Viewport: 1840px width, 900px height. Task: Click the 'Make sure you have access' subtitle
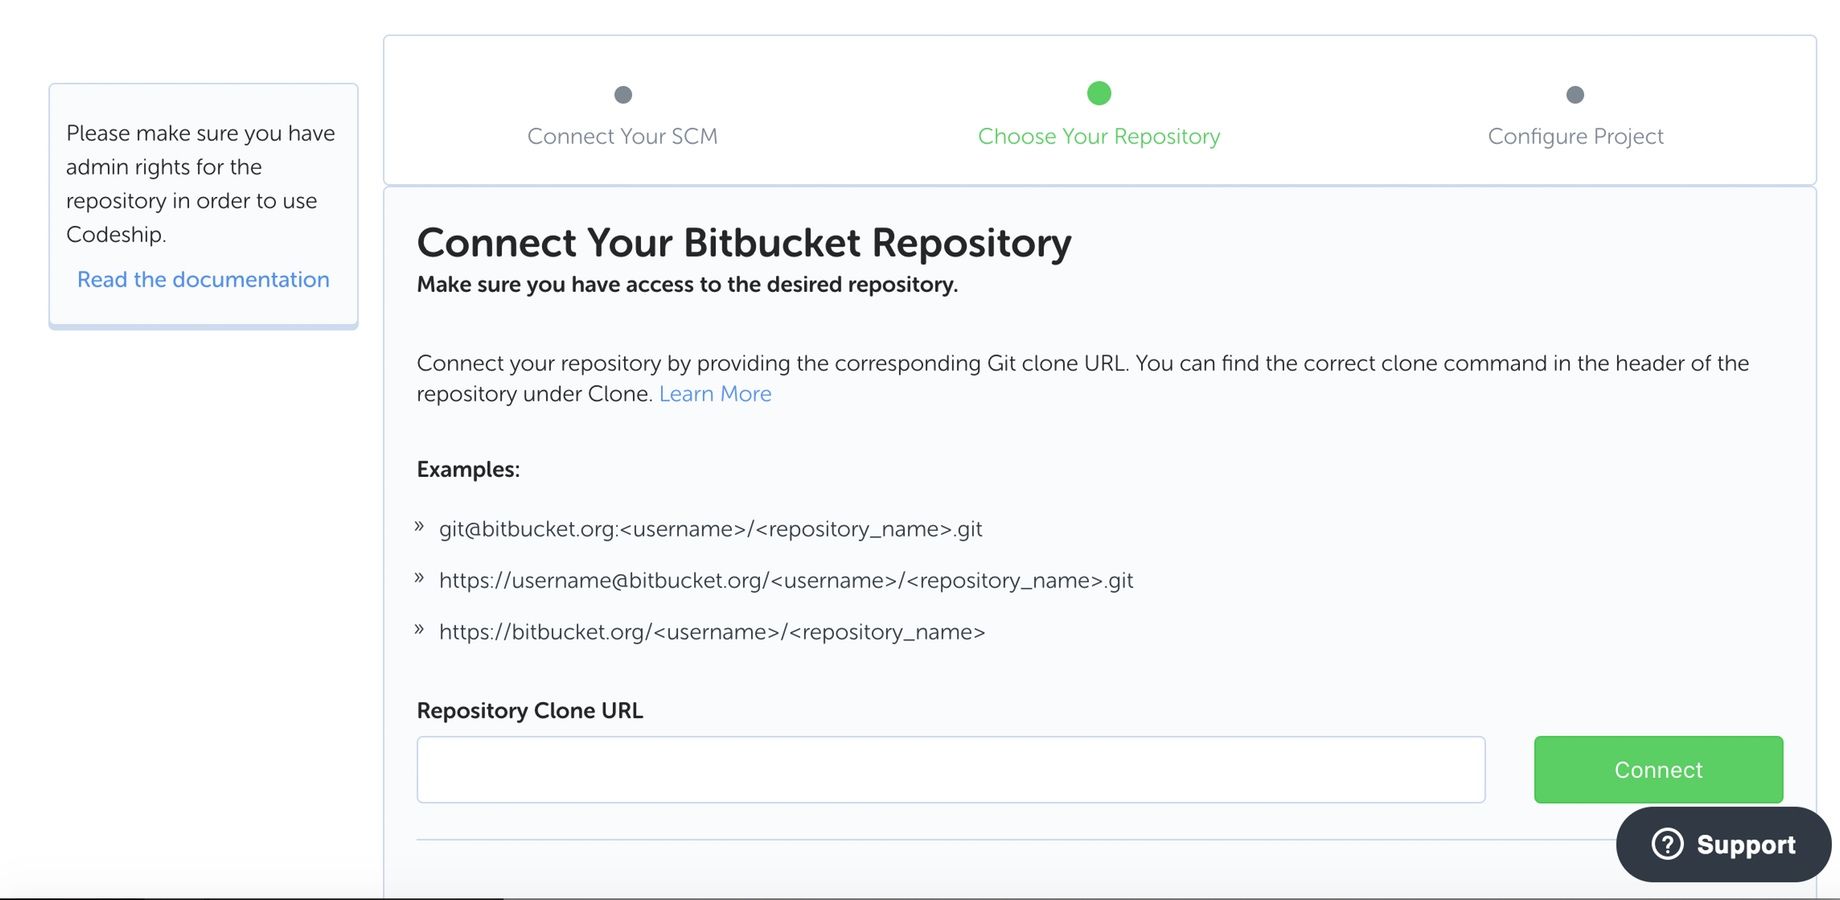click(x=687, y=285)
